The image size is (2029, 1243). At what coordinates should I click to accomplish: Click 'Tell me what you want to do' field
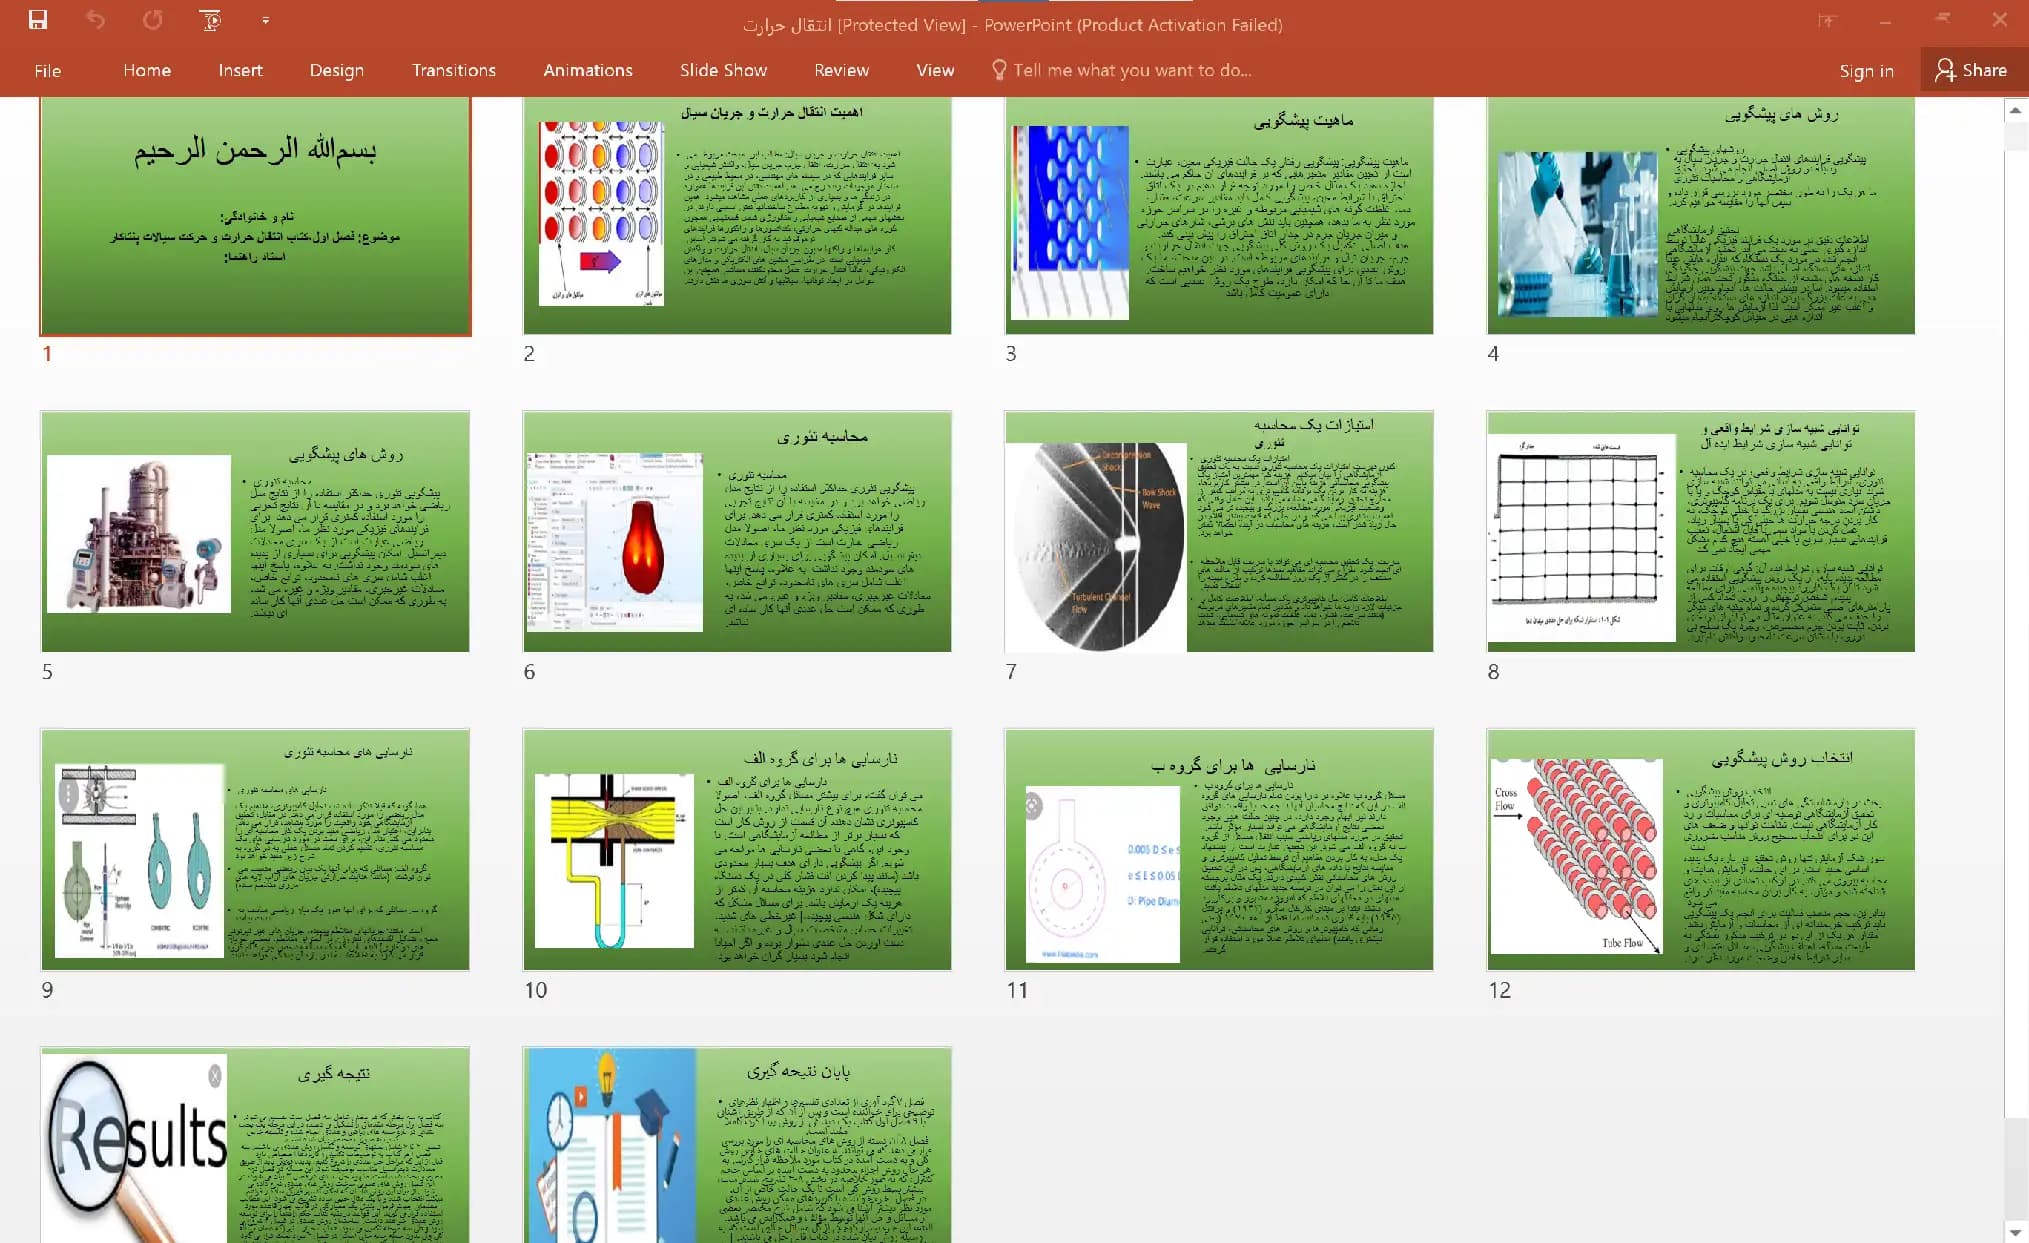pyautogui.click(x=1132, y=70)
